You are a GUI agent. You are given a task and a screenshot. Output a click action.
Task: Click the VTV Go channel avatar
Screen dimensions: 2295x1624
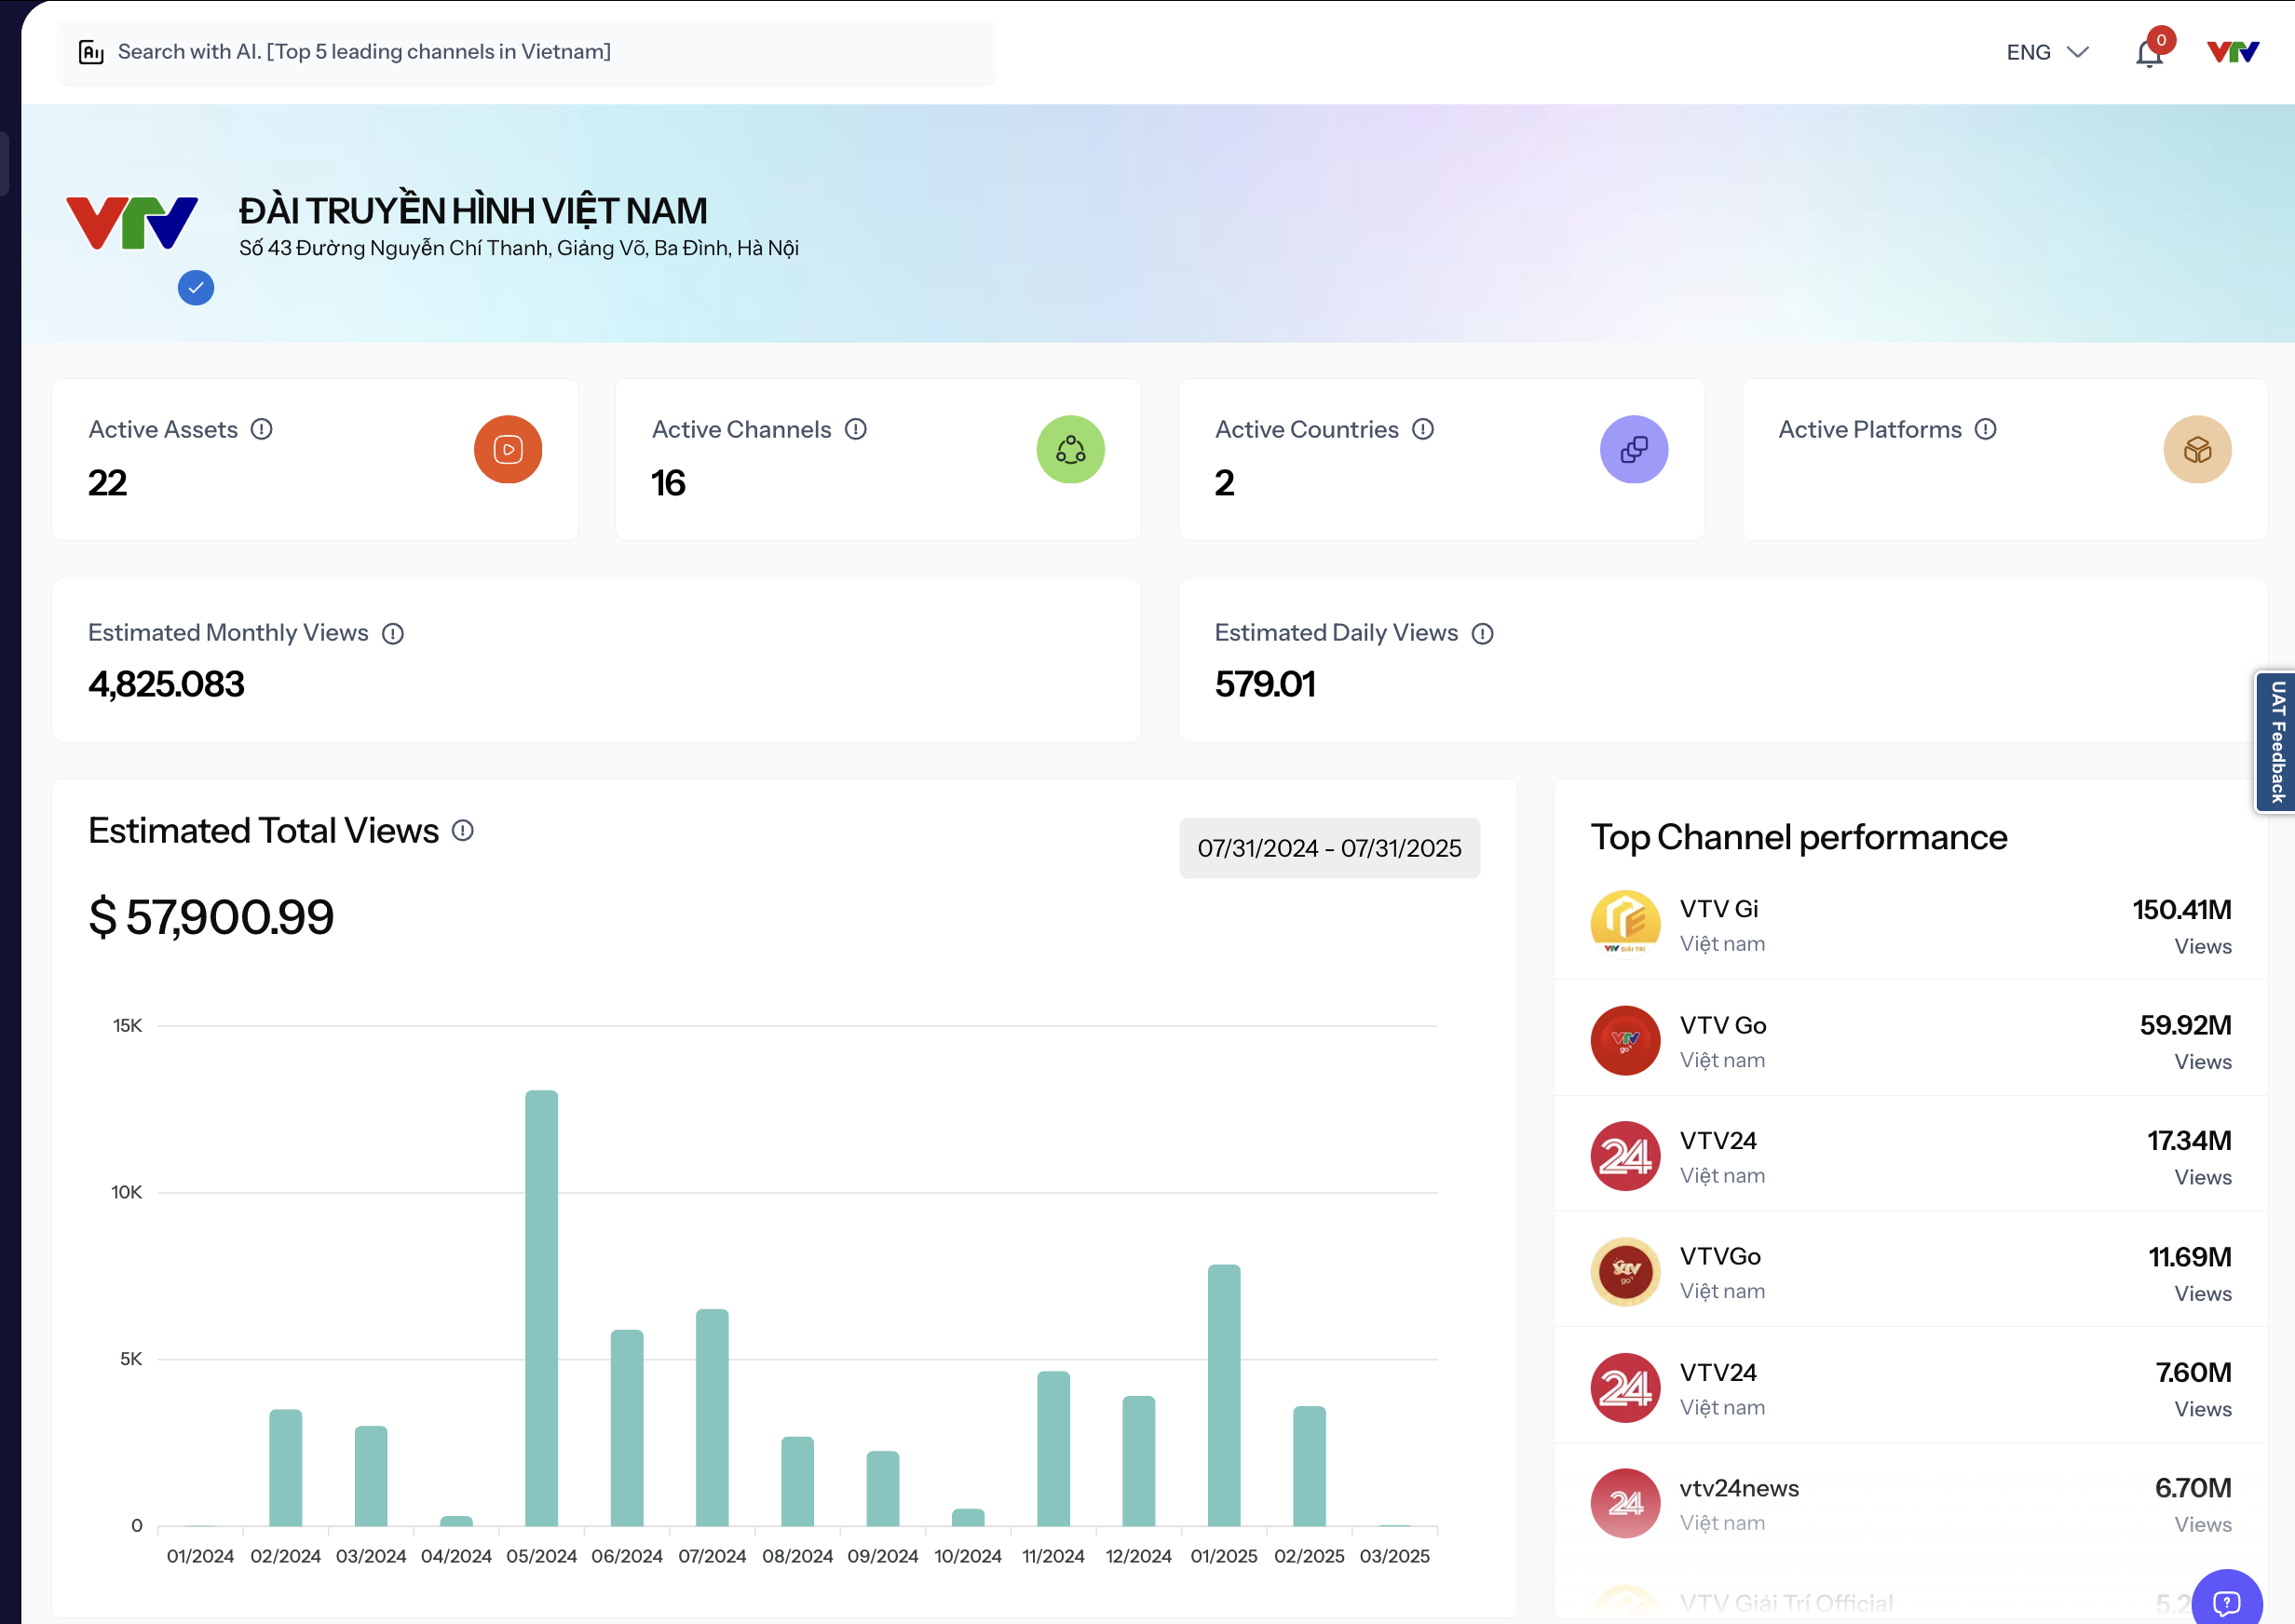point(1625,1040)
